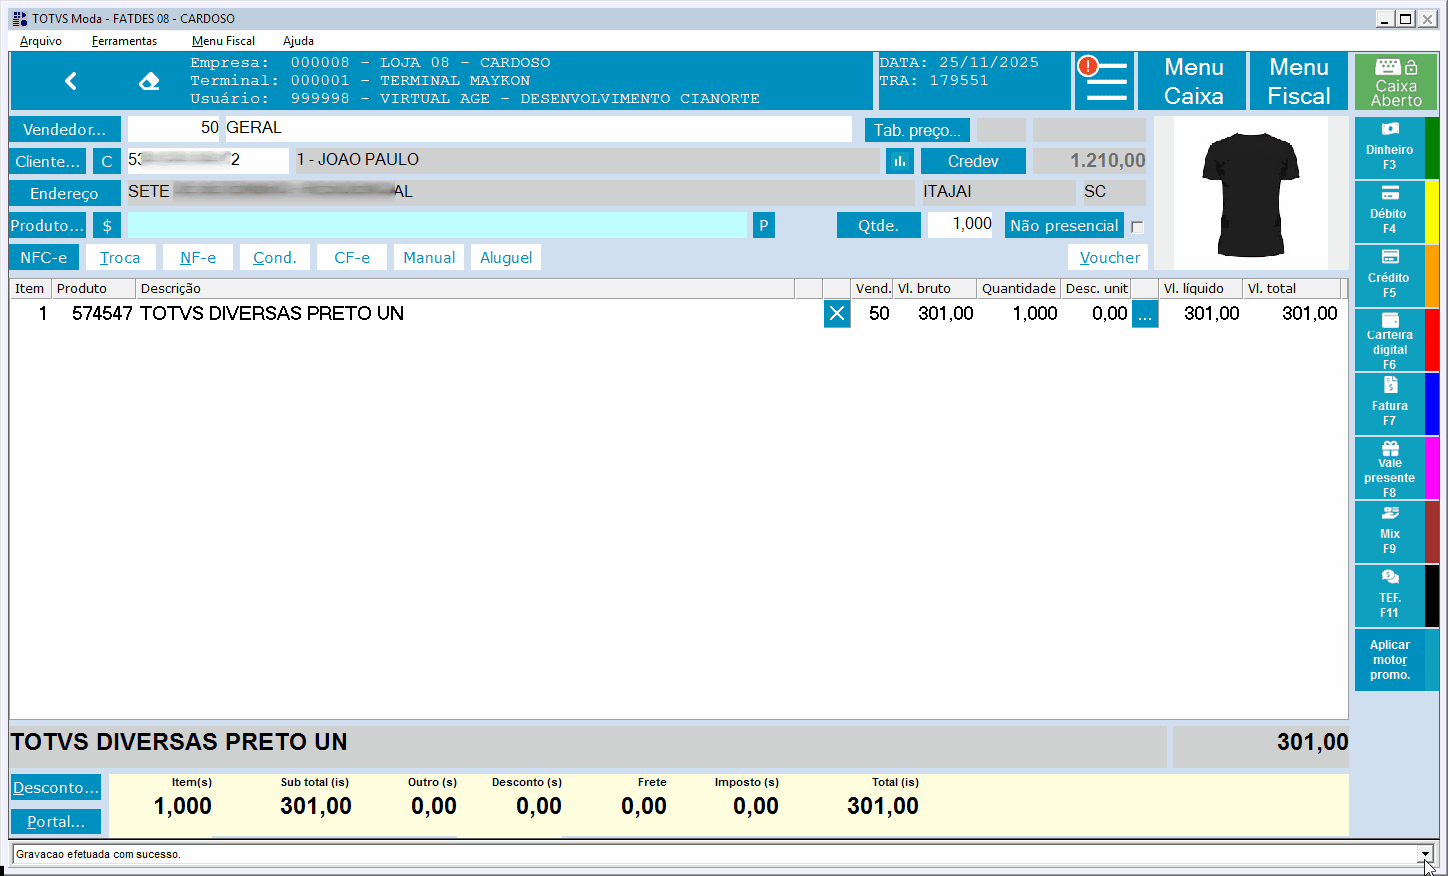This screenshot has height=876, width=1448.
Task: Click the status message Gravacao efetuada com sucesso.
Action: 98,854
